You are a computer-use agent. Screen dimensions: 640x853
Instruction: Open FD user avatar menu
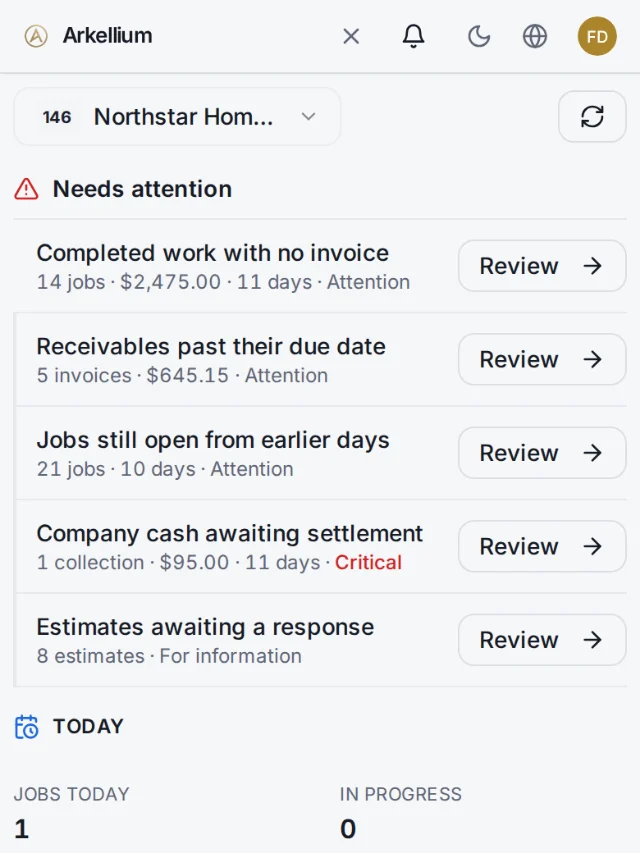point(597,36)
